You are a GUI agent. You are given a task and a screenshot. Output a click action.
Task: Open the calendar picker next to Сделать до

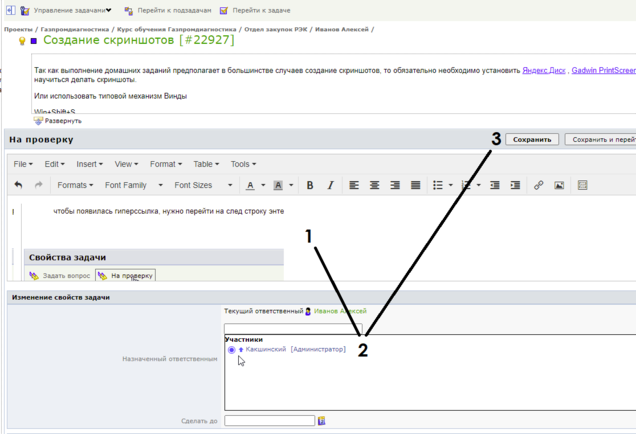point(322,421)
